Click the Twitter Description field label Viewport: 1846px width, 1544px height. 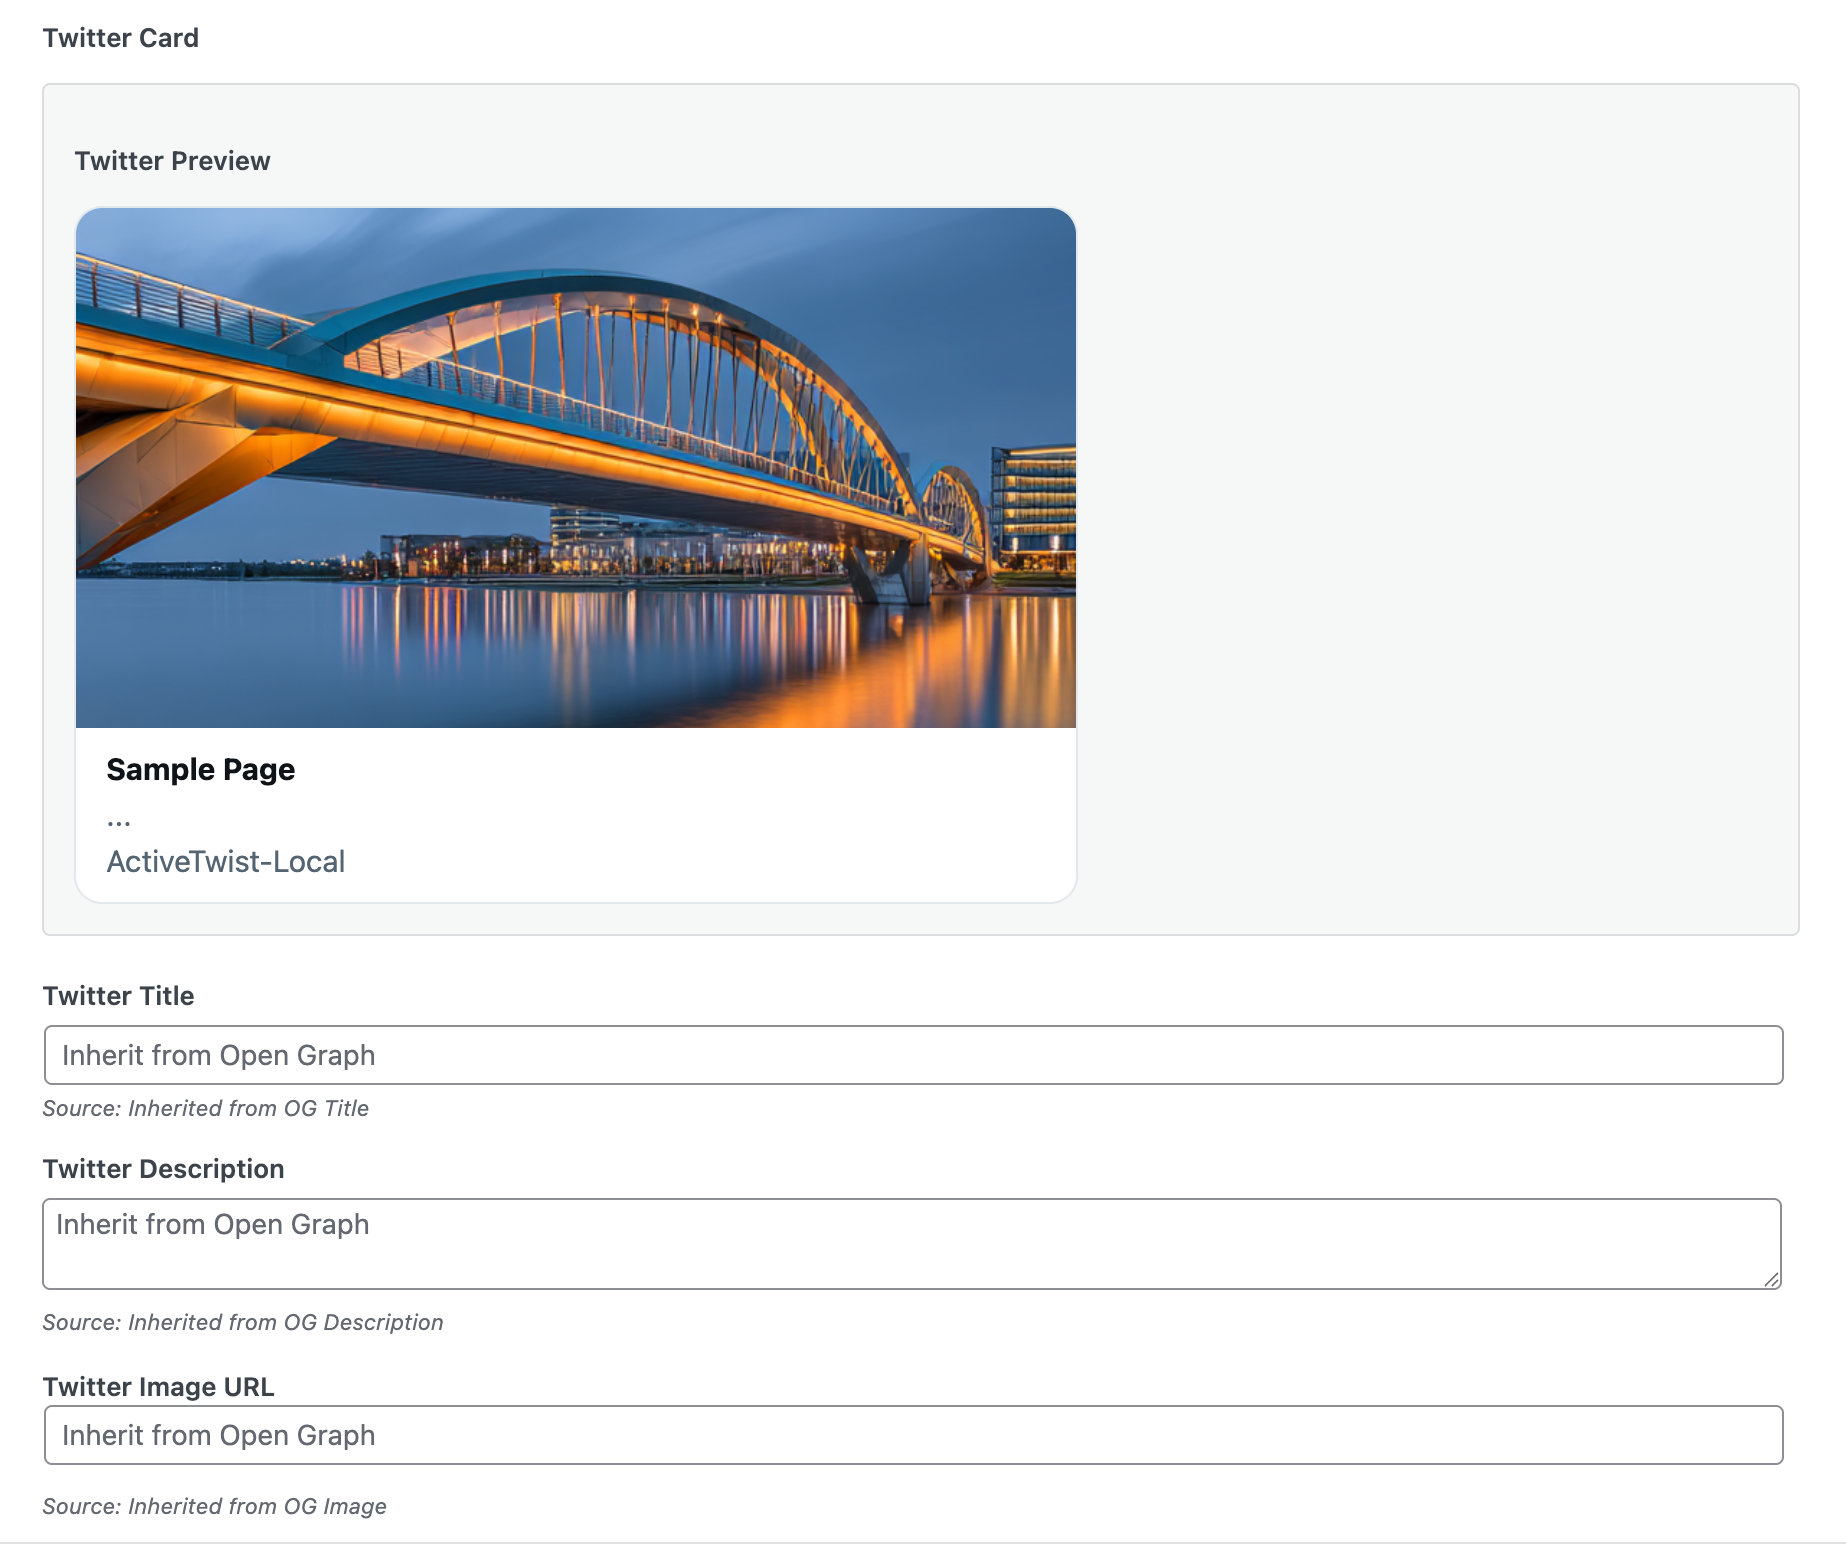pos(163,1169)
